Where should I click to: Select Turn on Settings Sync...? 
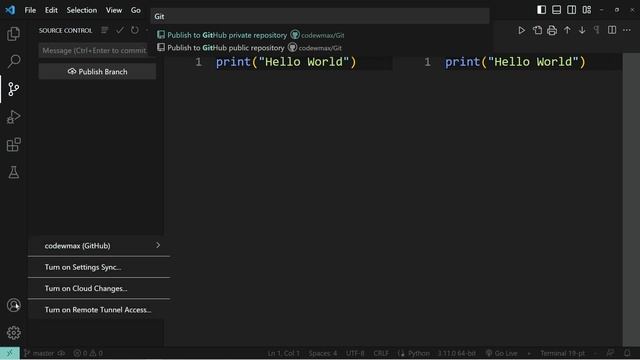point(99,267)
